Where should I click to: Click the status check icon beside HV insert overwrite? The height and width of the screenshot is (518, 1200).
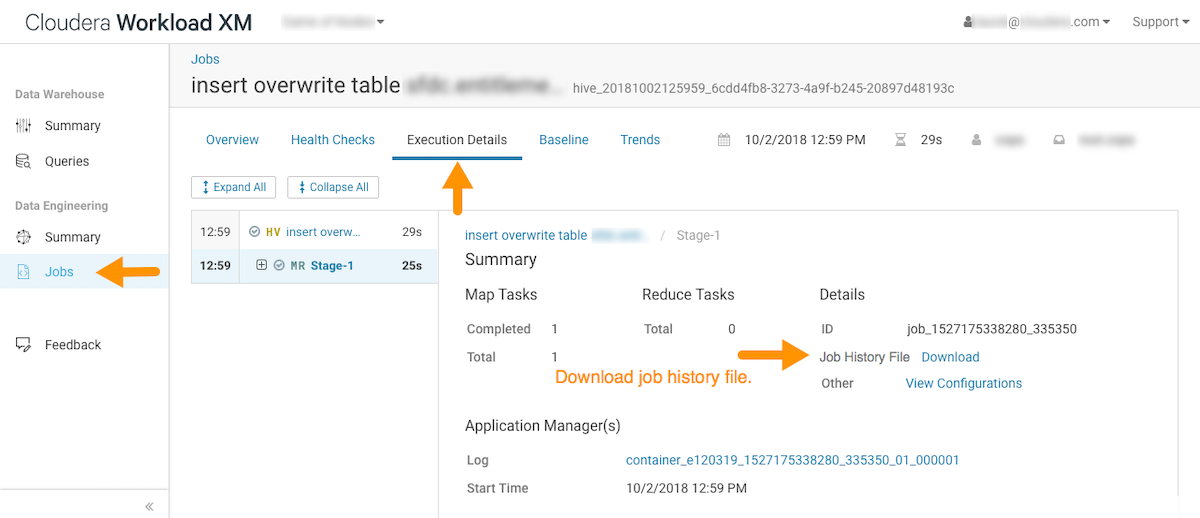coord(255,232)
